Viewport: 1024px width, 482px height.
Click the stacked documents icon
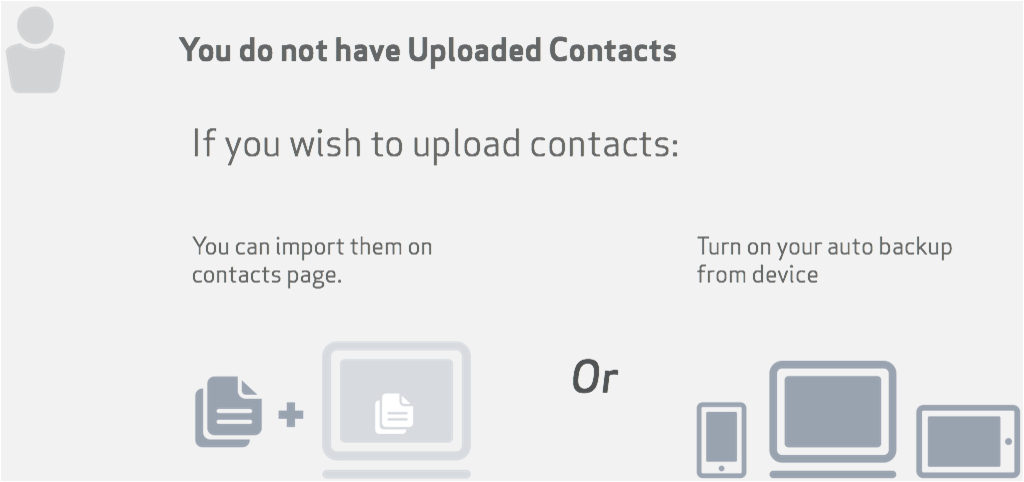pyautogui.click(x=228, y=410)
